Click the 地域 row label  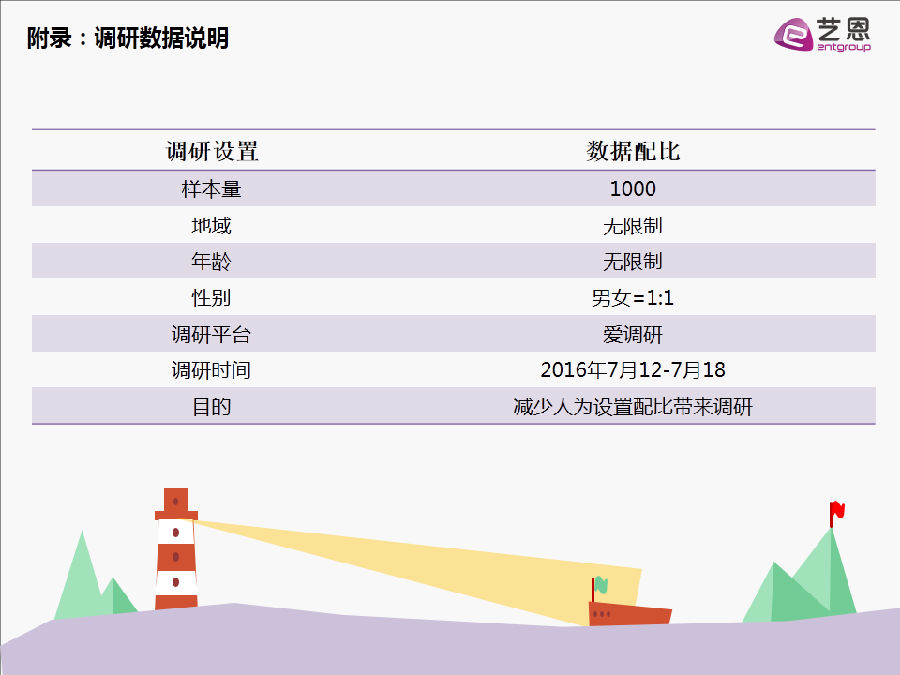tap(211, 226)
